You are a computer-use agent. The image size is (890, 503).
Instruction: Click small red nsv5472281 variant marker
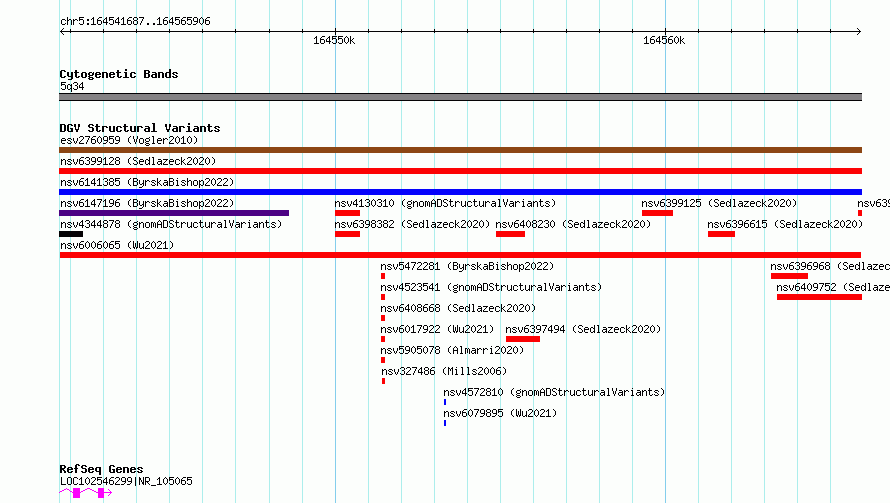pyautogui.click(x=383, y=276)
